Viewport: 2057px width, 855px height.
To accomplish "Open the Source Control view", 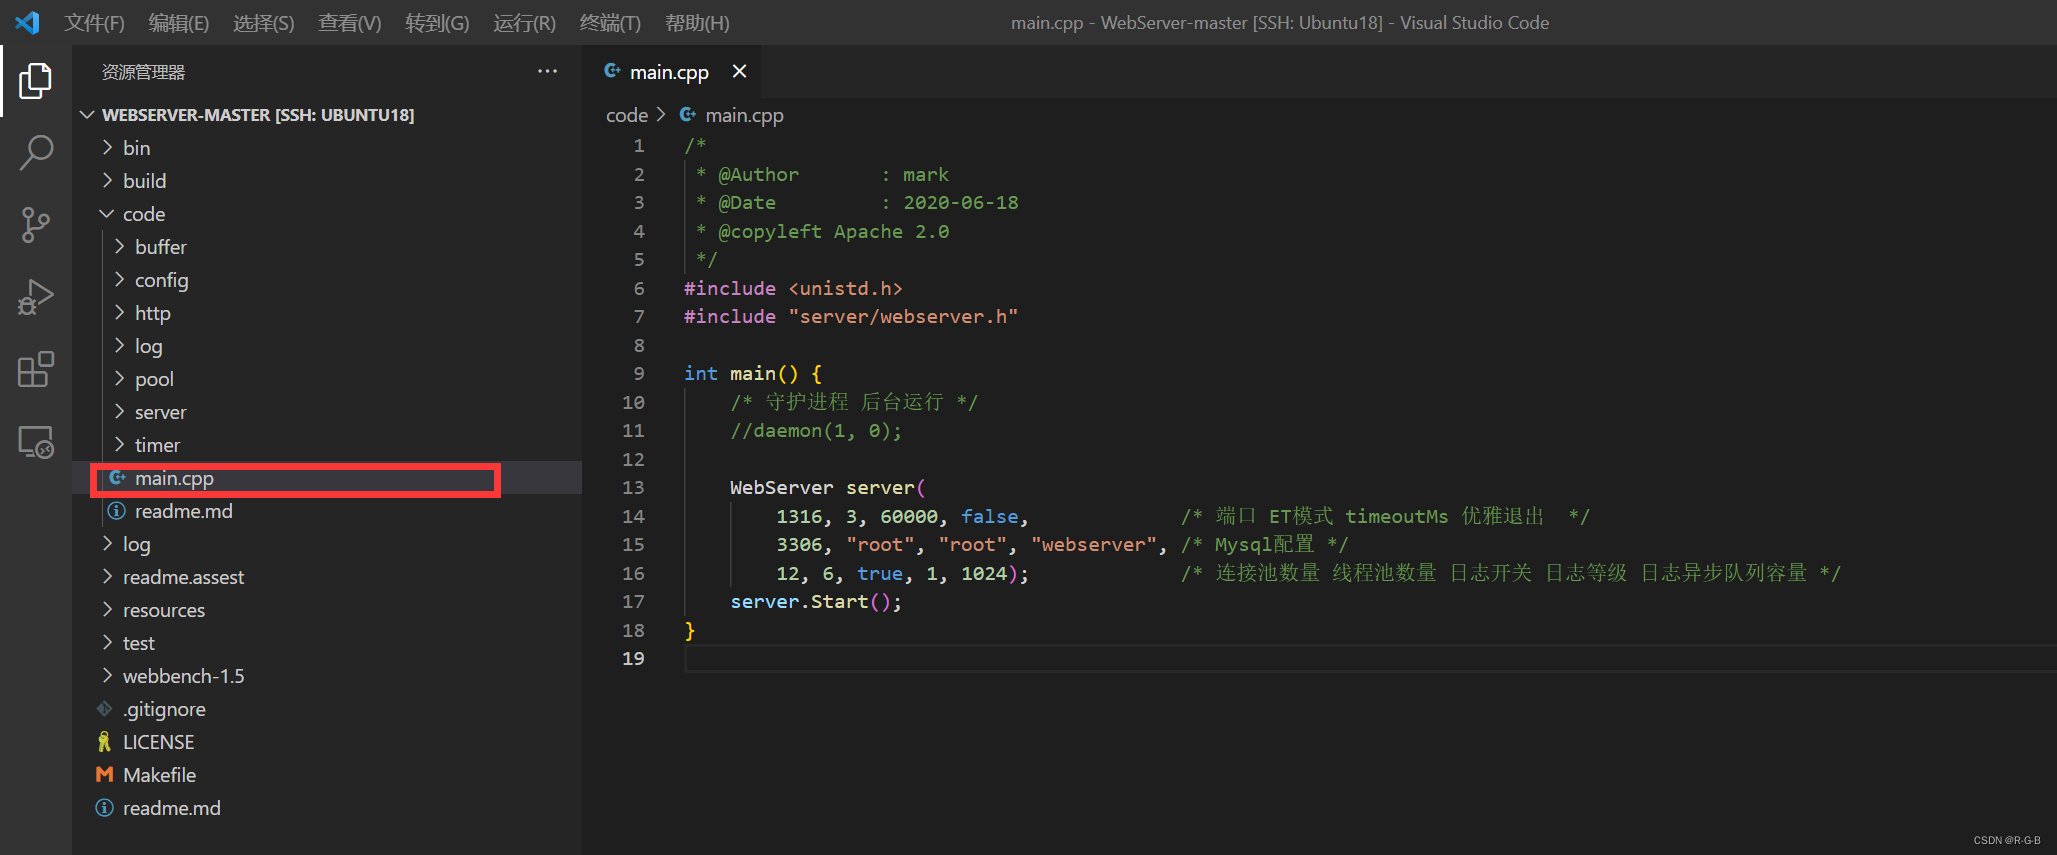I will [36, 225].
